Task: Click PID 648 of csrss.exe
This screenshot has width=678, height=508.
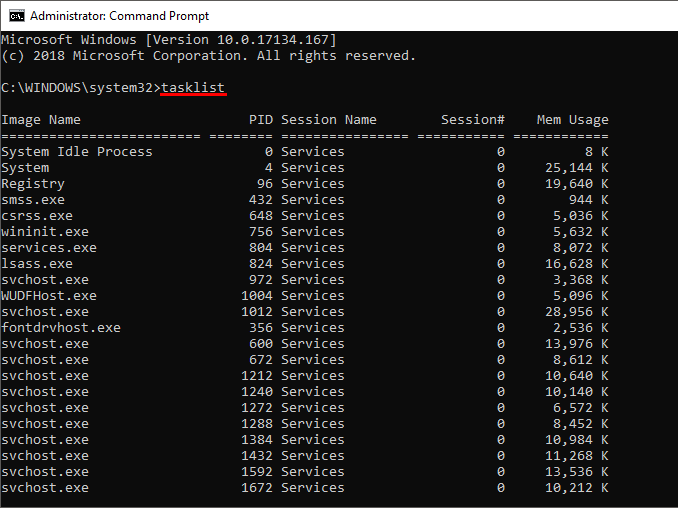Action: click(x=261, y=216)
